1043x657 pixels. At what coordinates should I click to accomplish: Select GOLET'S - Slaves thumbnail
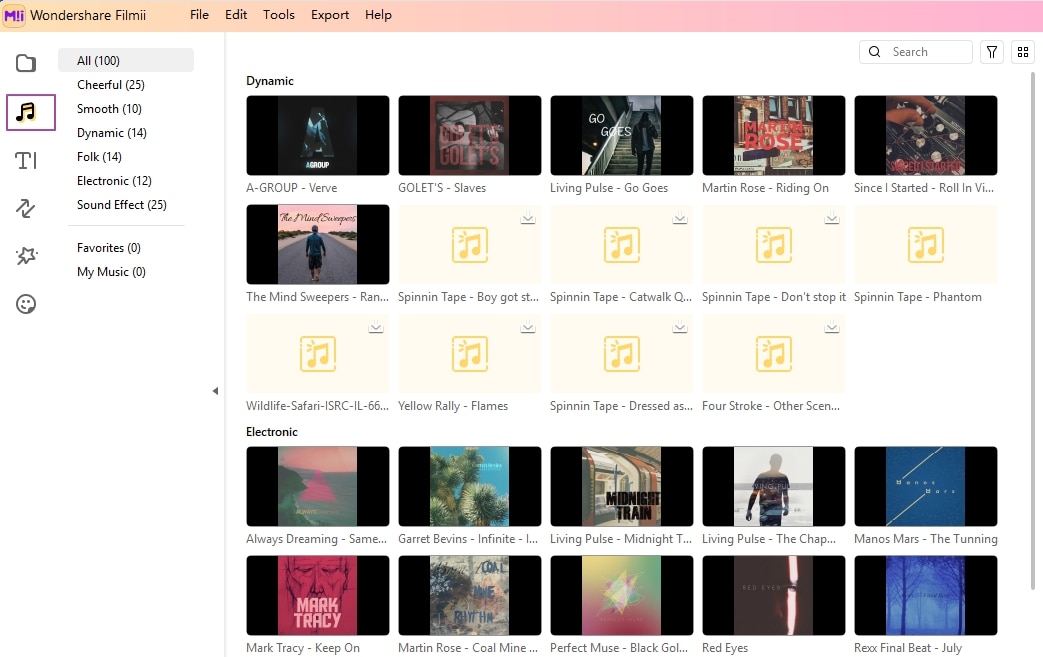tap(470, 136)
